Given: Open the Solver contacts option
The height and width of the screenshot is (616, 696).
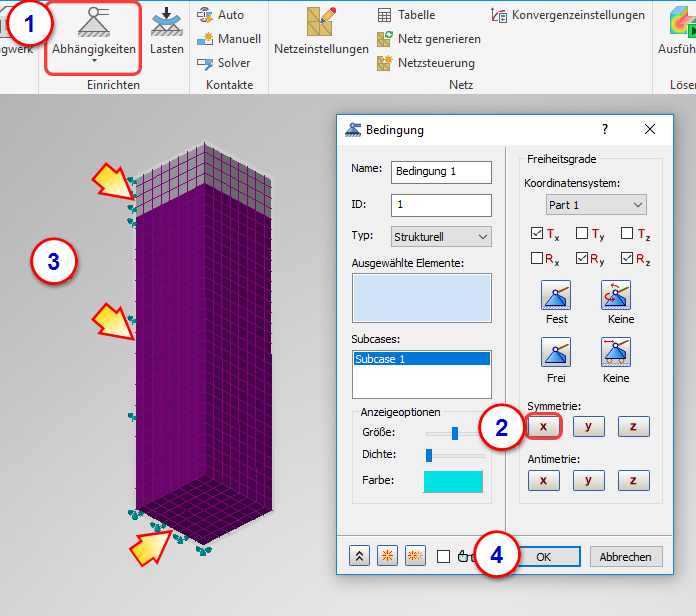Looking at the screenshot, I should [x=224, y=63].
